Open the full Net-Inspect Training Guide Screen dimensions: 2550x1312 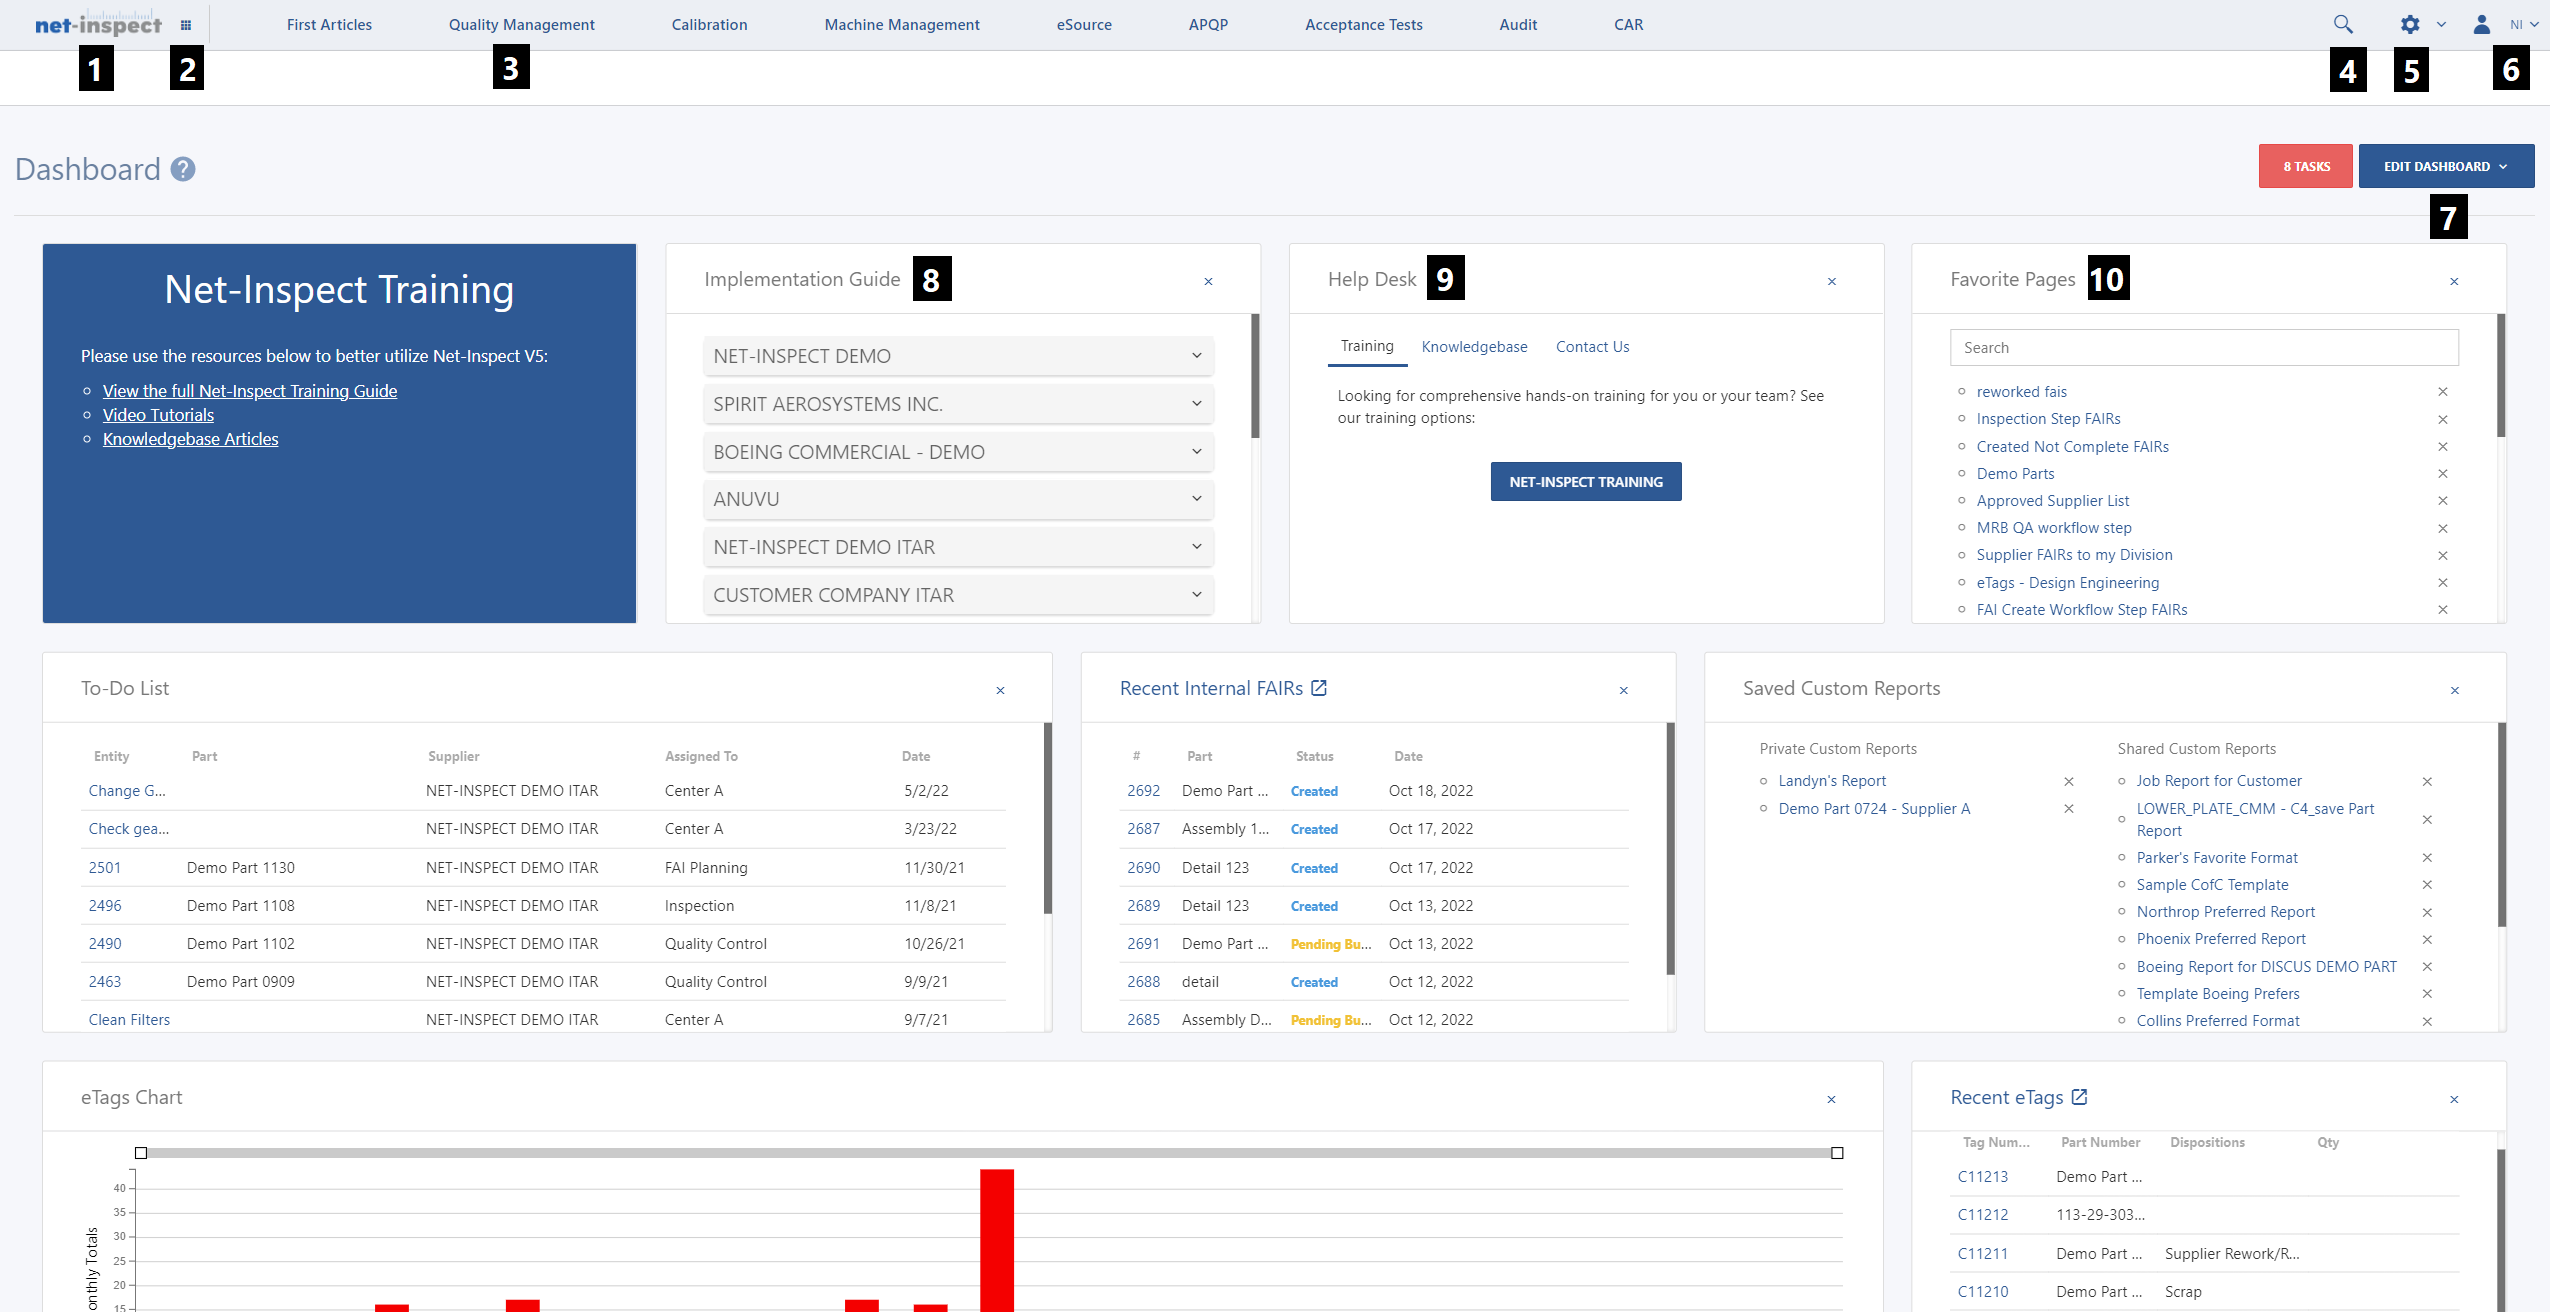249,391
